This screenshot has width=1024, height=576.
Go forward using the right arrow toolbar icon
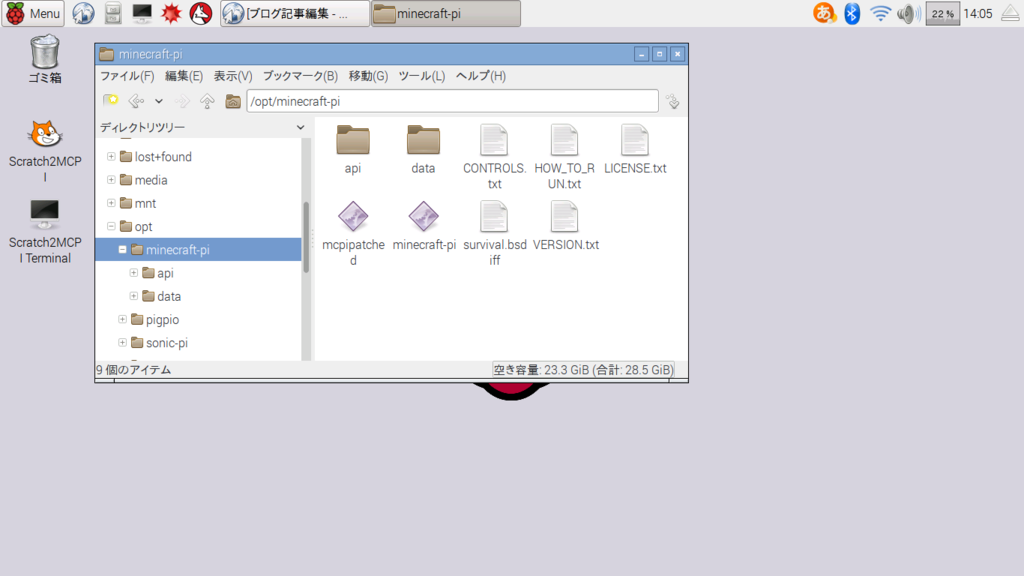(182, 101)
